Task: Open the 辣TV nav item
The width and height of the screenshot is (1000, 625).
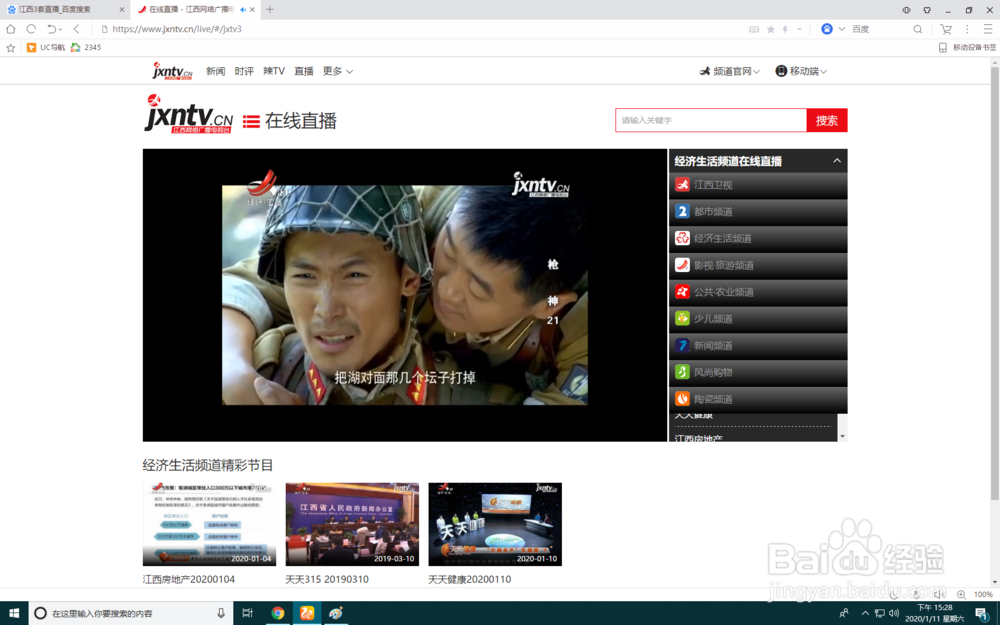Action: [274, 71]
